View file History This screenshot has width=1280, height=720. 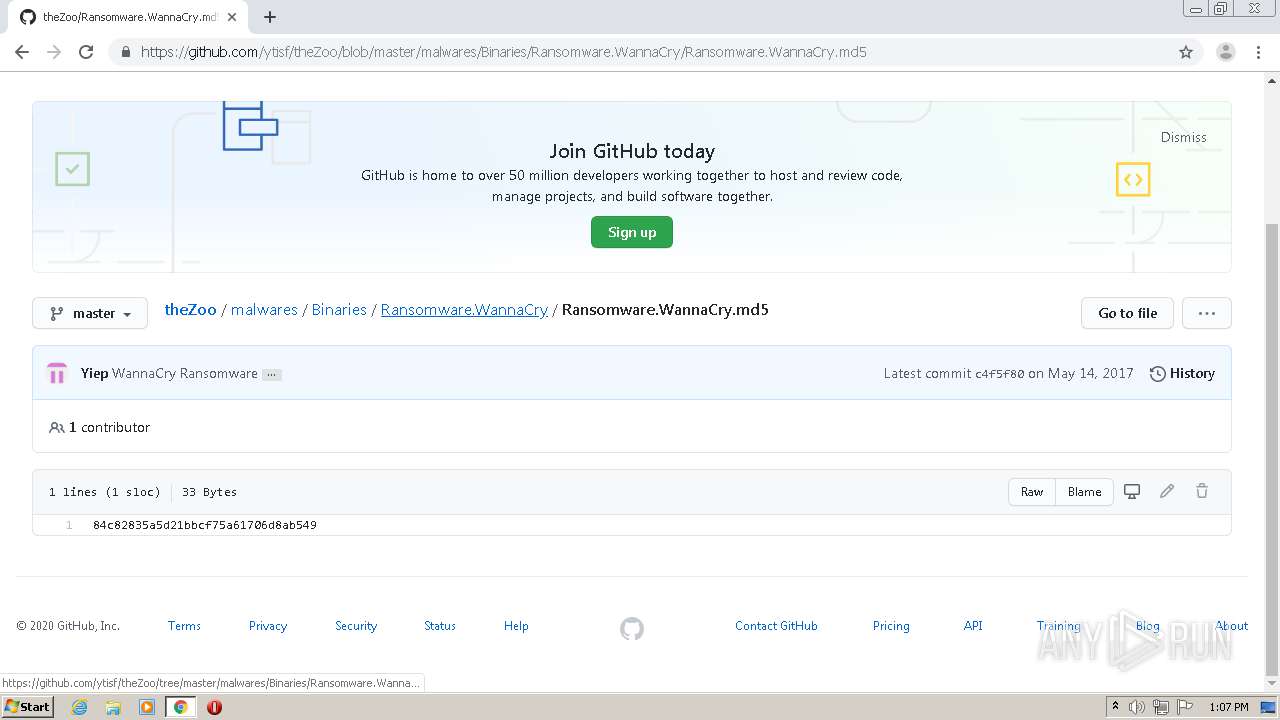pos(1182,373)
